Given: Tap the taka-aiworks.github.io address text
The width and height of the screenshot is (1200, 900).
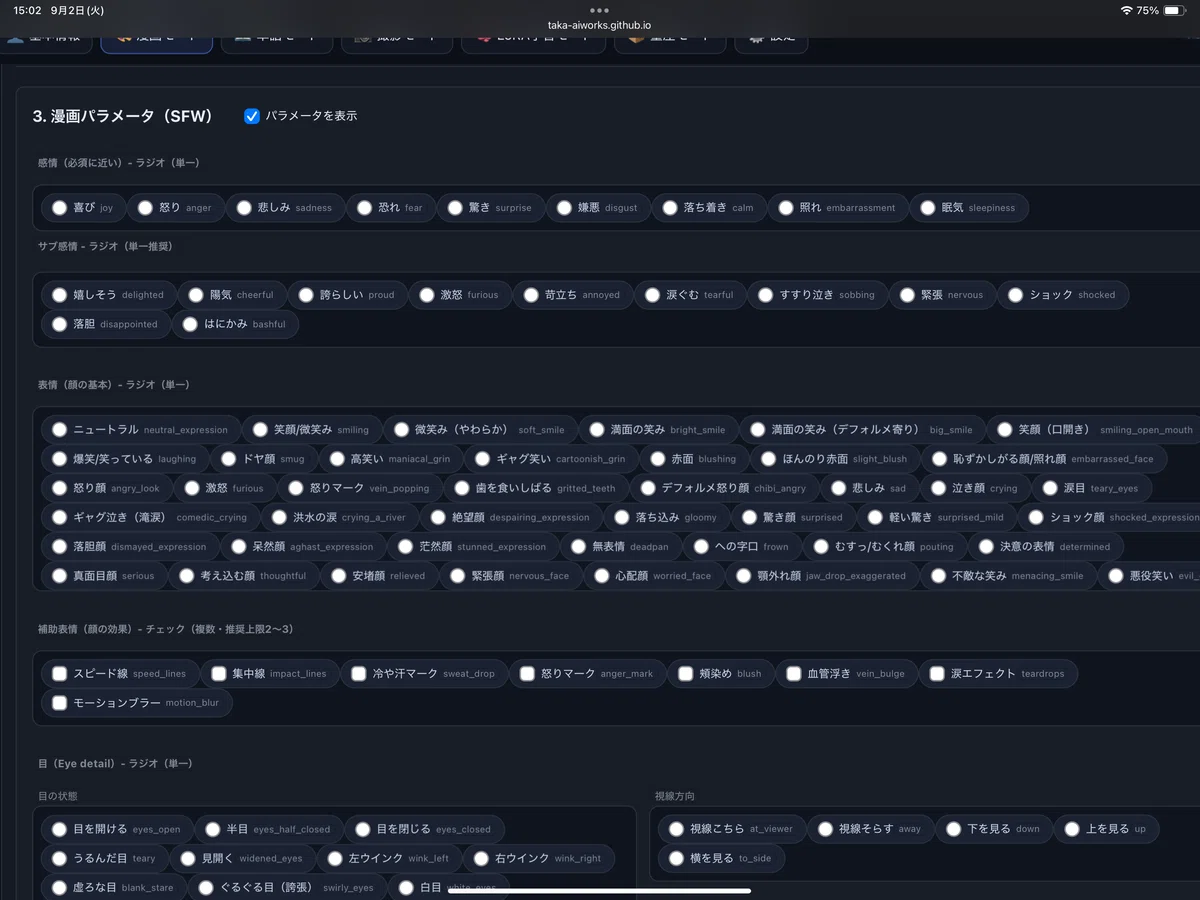Looking at the screenshot, I should tap(600, 26).
